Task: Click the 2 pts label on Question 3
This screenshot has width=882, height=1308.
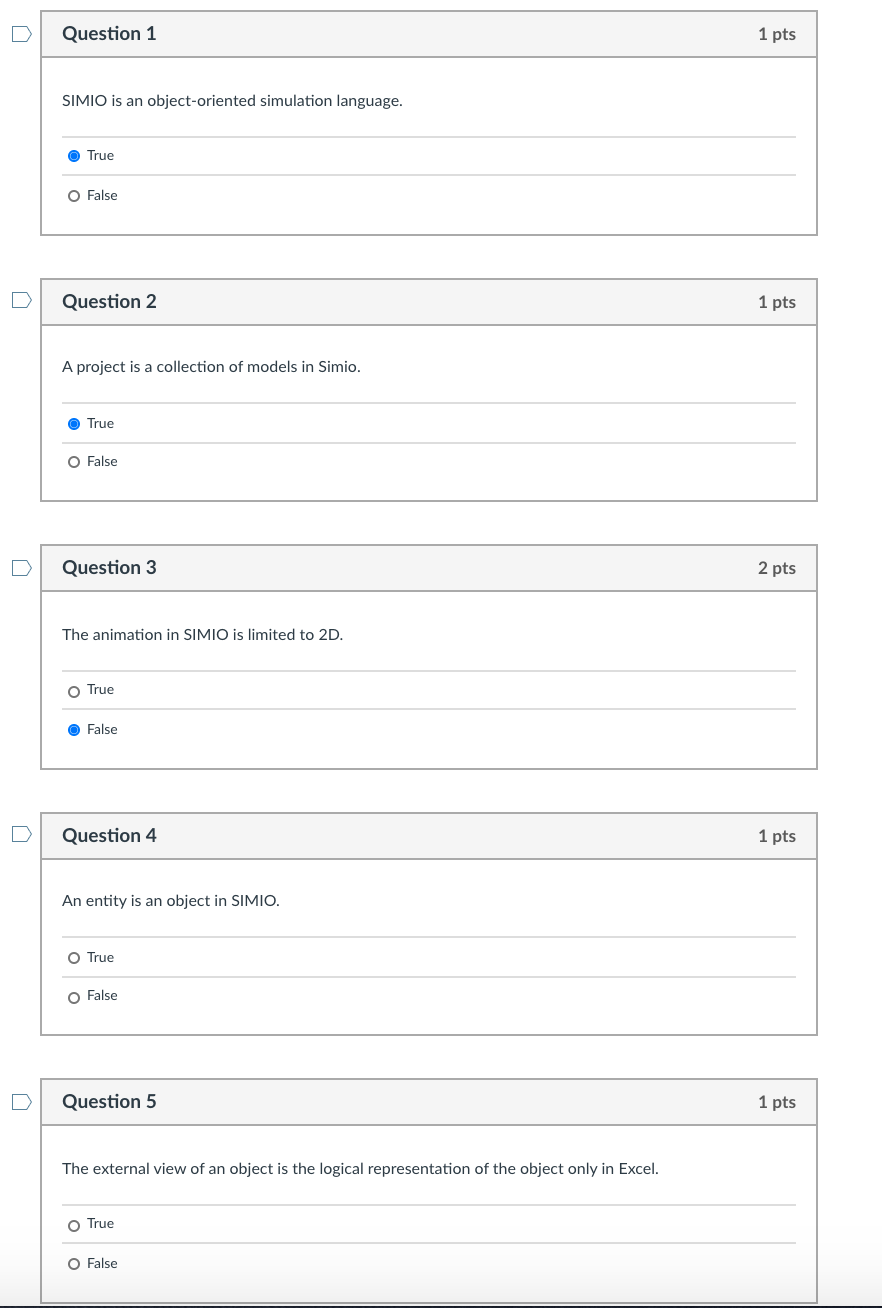Action: 777,567
